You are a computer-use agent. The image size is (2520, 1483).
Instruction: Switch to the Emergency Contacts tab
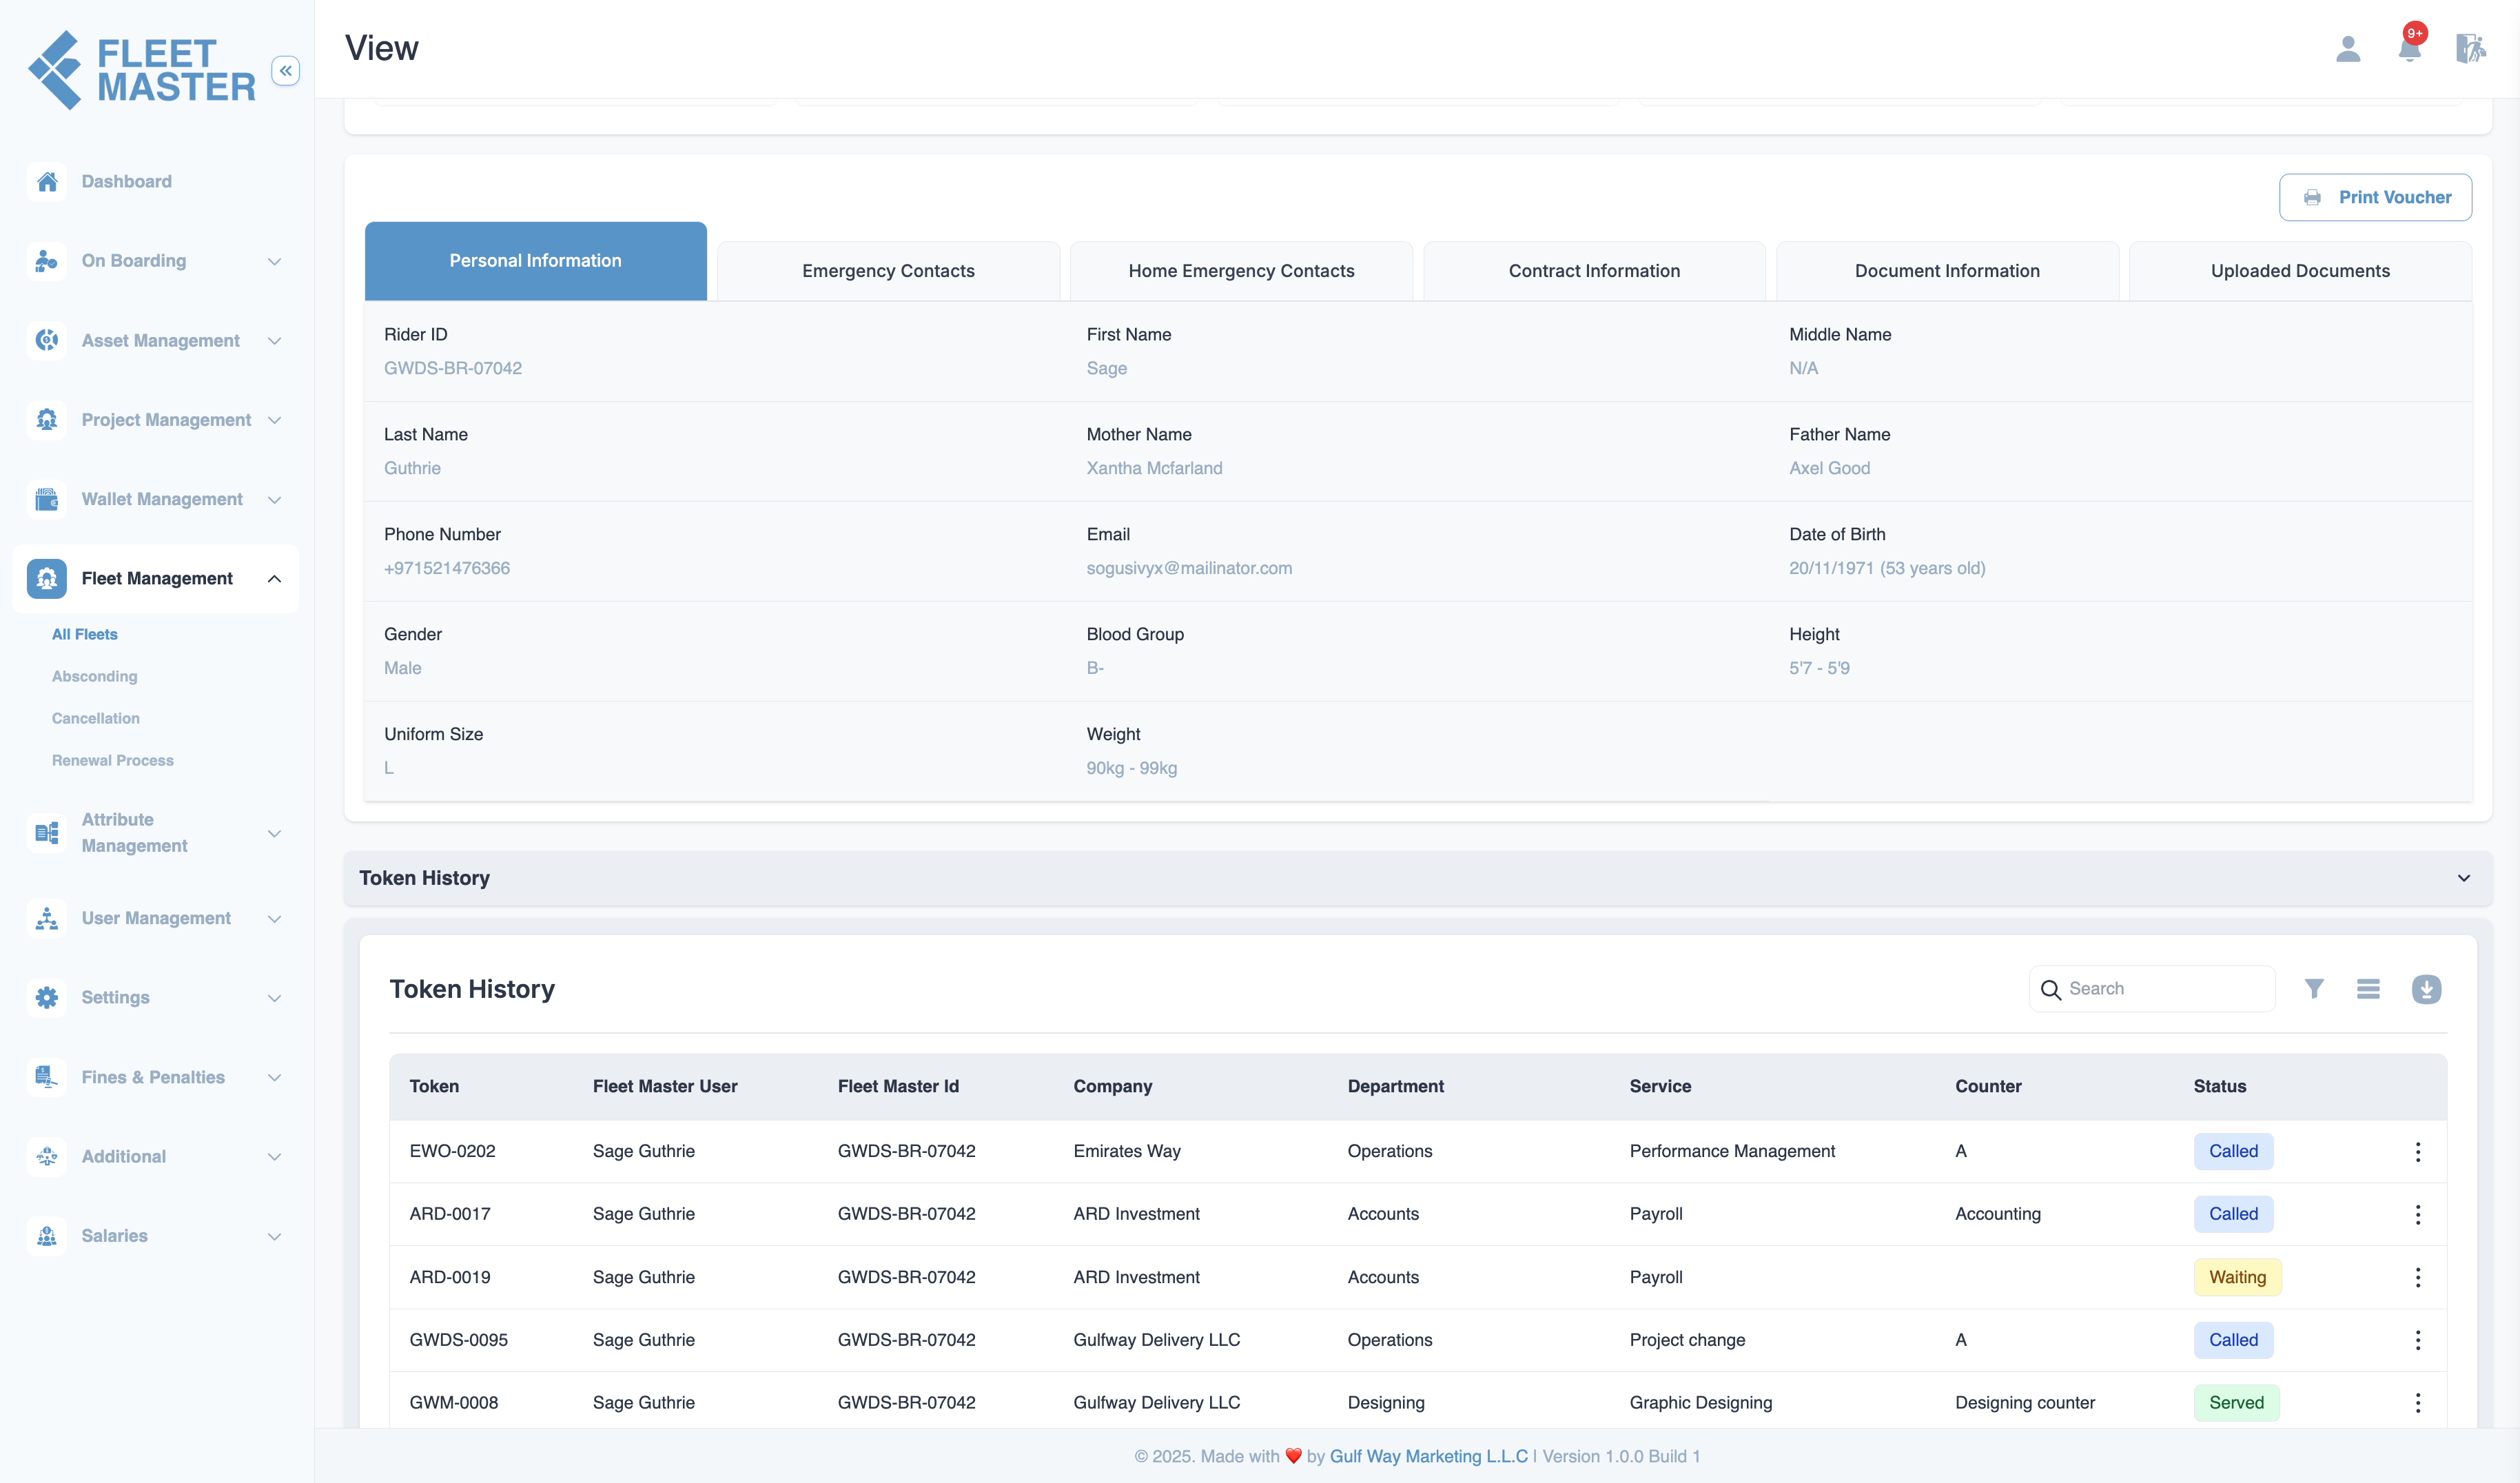pos(888,270)
